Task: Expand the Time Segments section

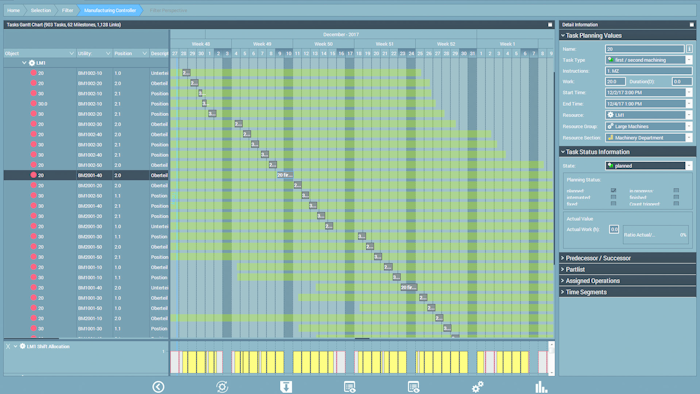Action: tap(627, 292)
